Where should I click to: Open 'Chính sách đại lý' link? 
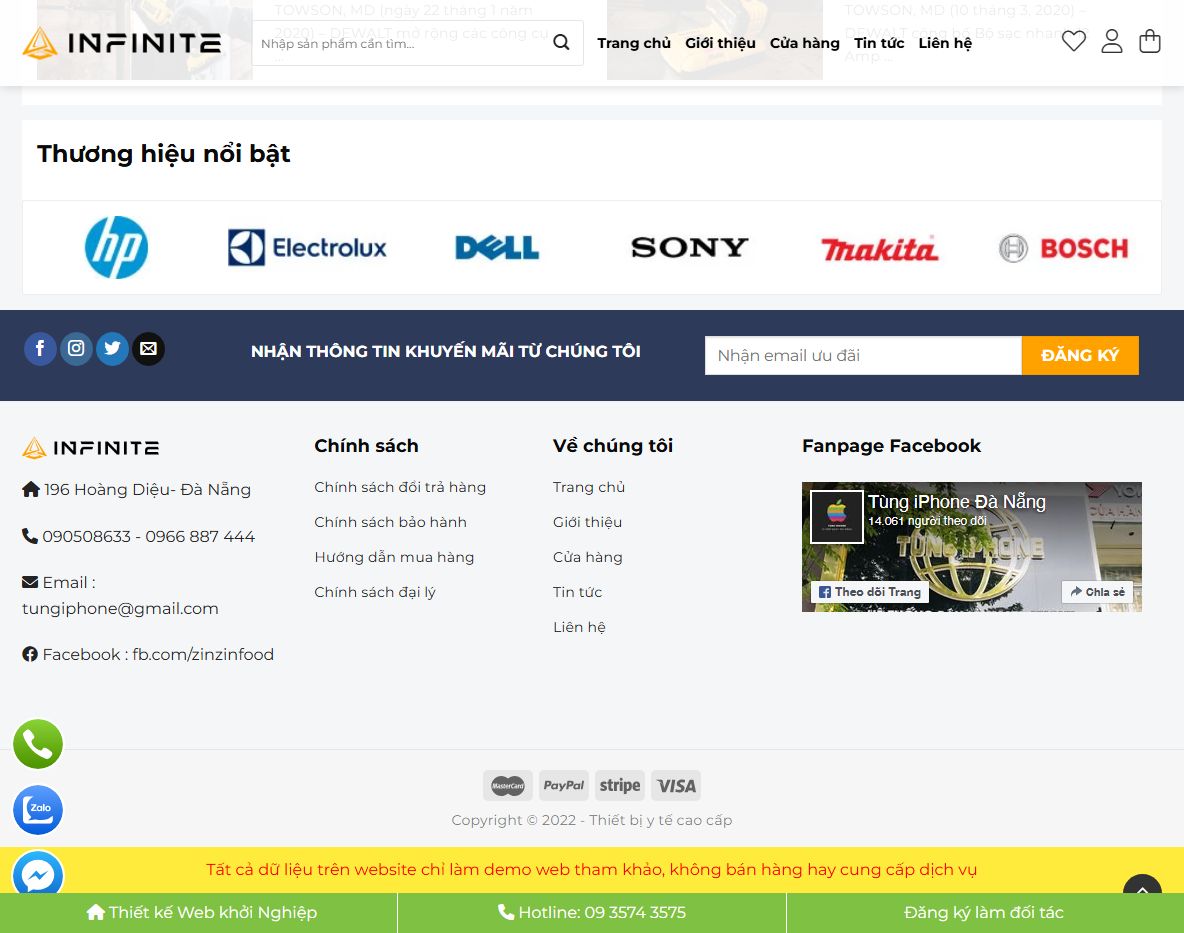pos(375,592)
